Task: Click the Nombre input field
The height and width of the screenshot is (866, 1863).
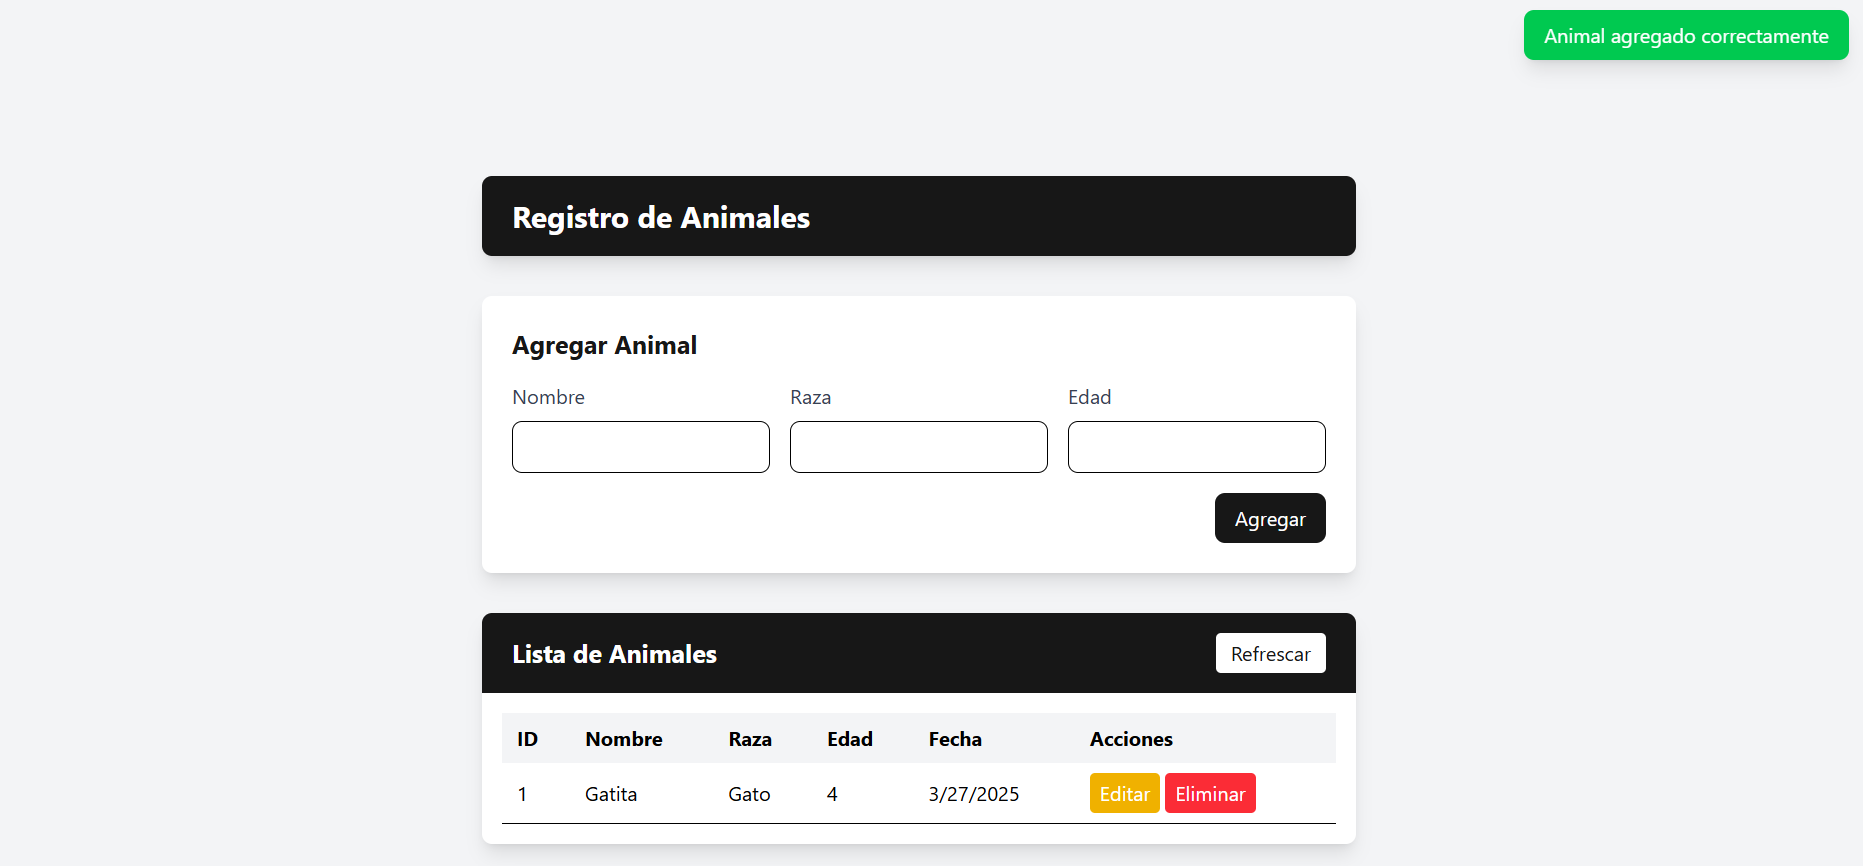Action: point(640,447)
